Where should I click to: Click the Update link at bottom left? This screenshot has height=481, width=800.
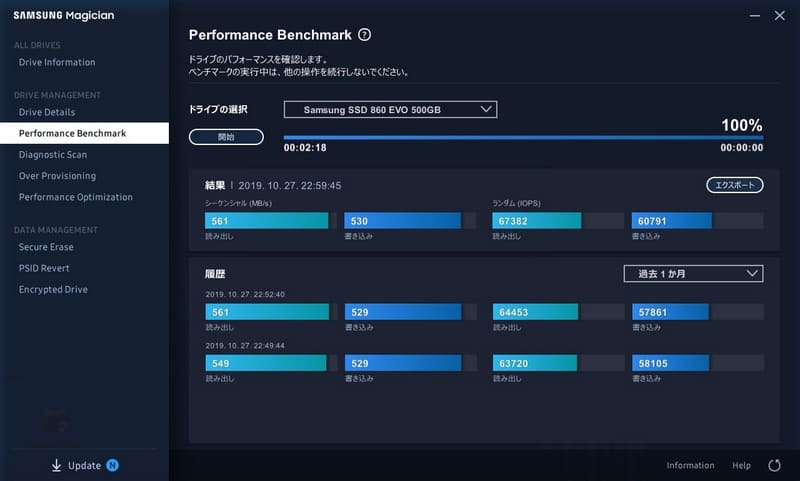point(84,465)
